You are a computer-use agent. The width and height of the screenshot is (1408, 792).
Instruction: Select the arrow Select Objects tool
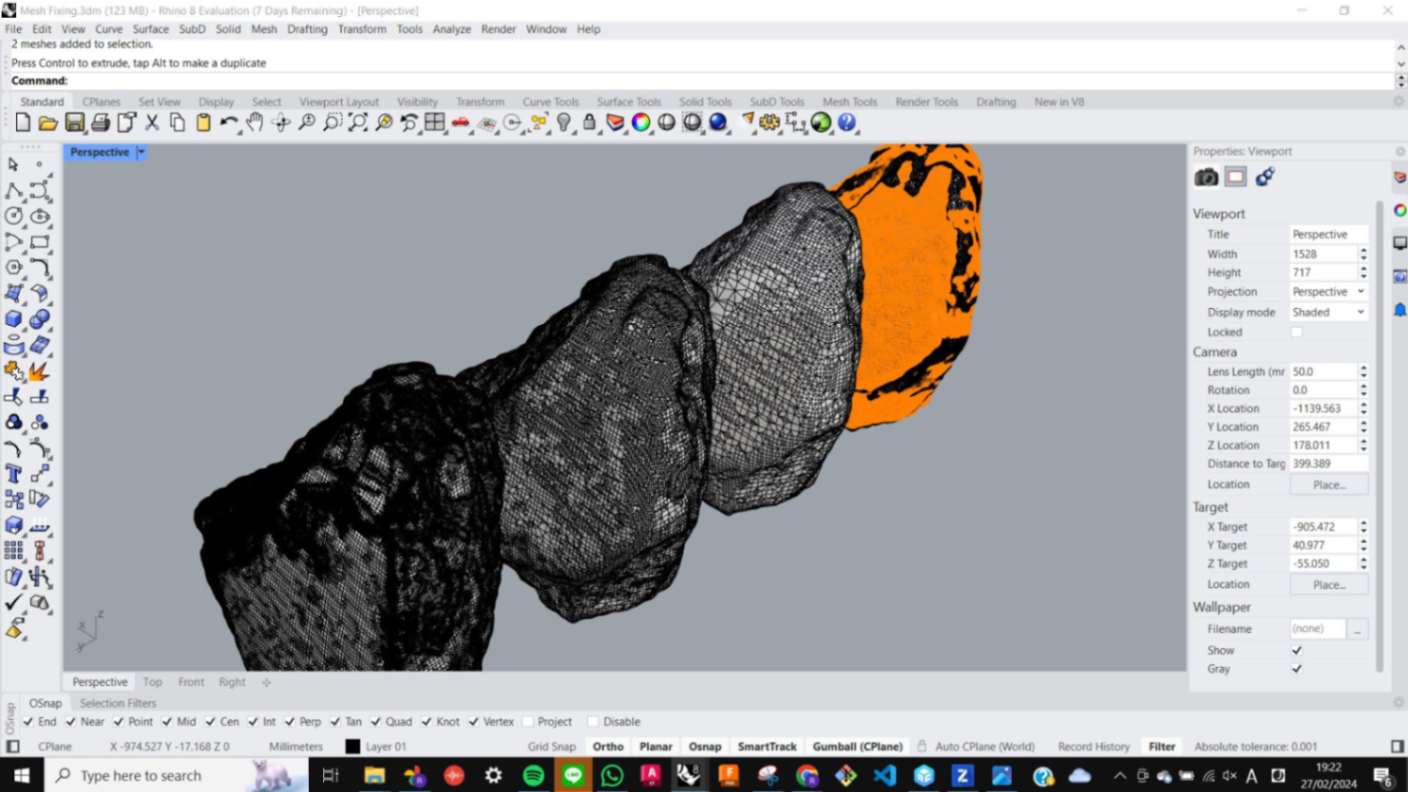tap(14, 164)
